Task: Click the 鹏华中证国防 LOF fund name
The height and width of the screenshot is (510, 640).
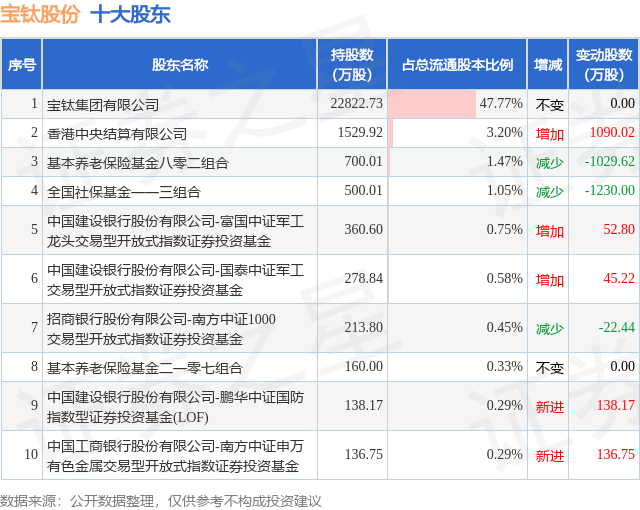Action: point(176,407)
